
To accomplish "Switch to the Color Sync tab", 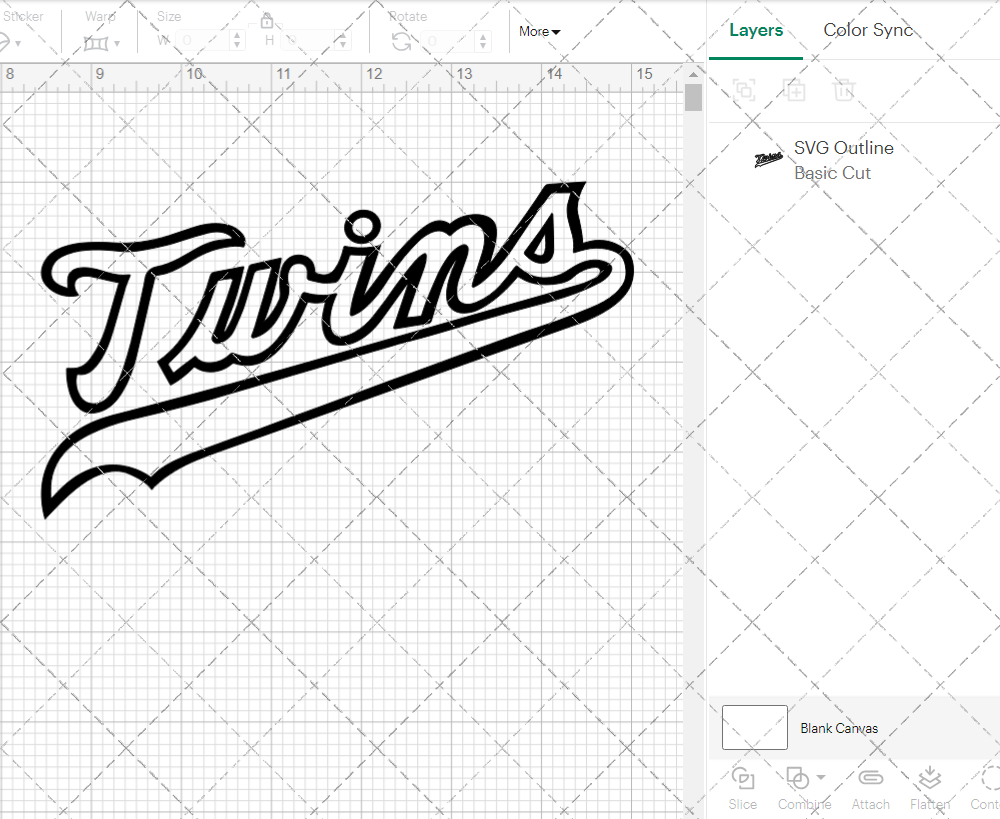I will click(867, 30).
